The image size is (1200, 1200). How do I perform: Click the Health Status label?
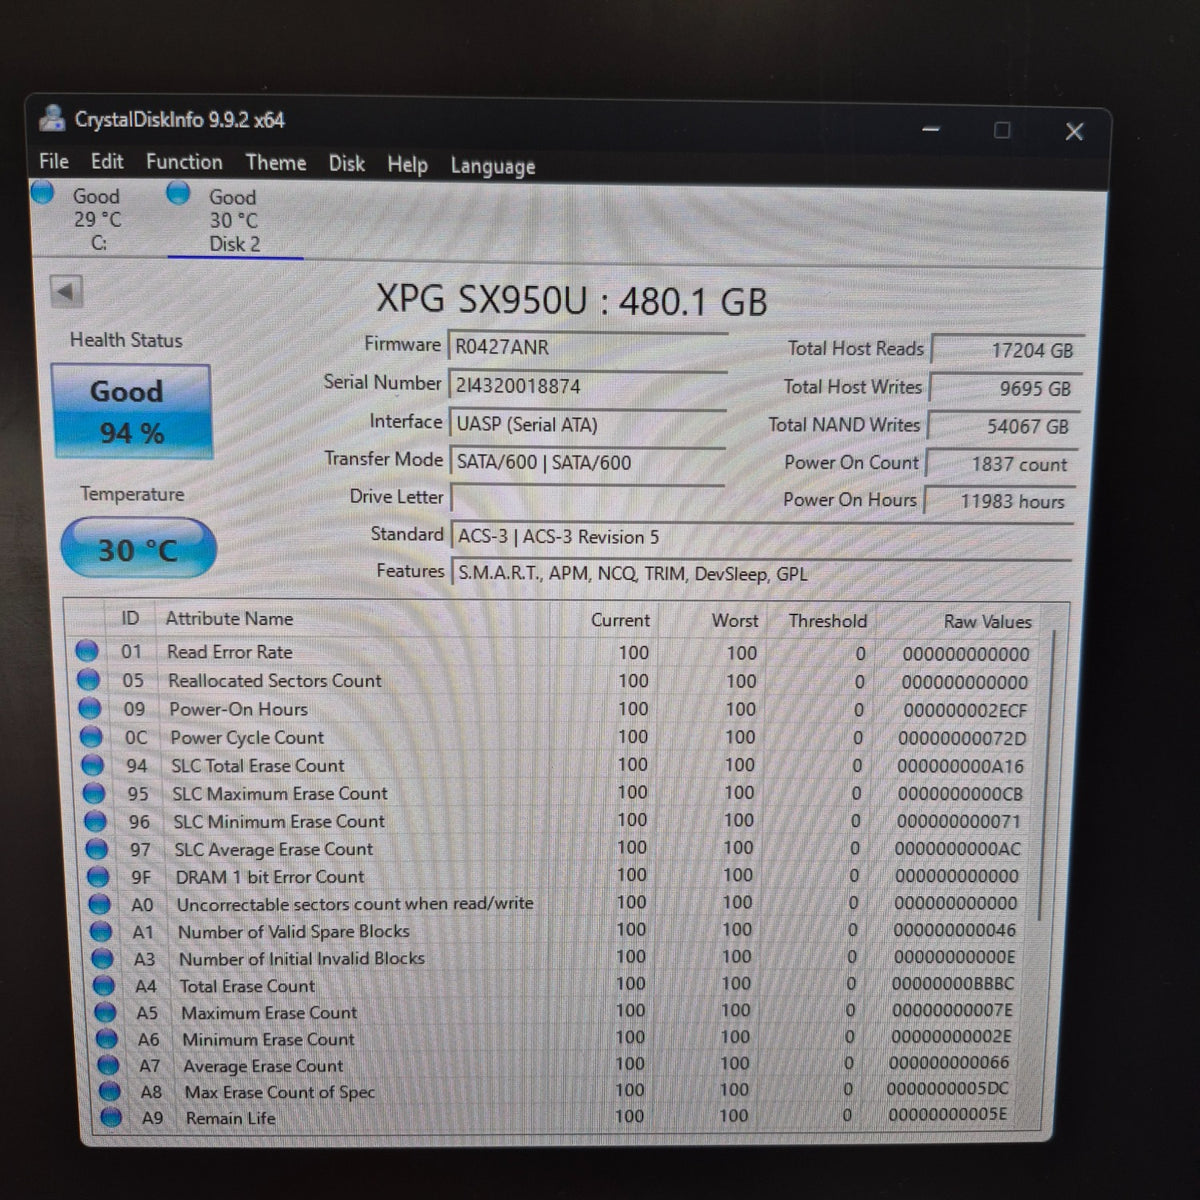[x=126, y=340]
